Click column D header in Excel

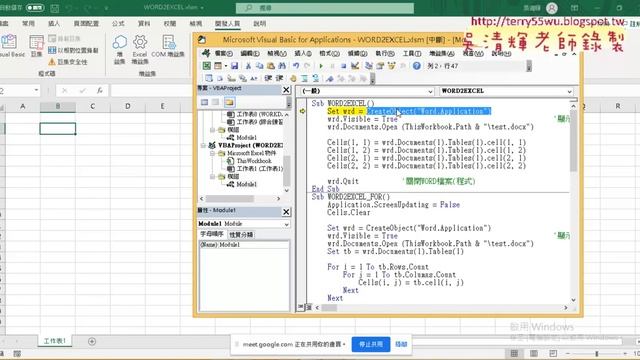click(x=128, y=106)
